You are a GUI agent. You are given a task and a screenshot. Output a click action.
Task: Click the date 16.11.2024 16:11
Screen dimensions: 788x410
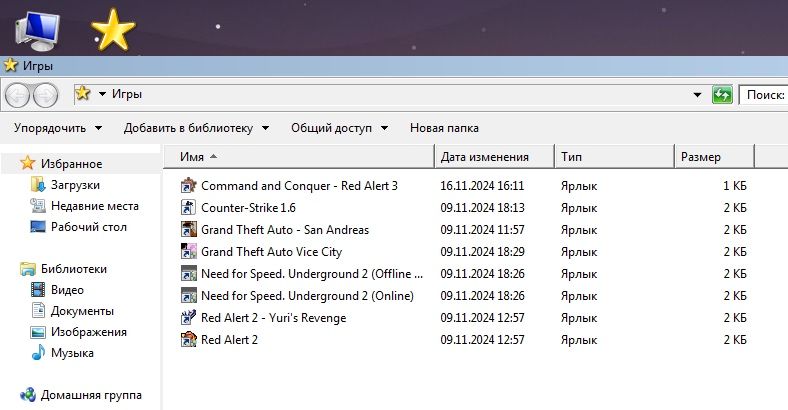(x=482, y=186)
